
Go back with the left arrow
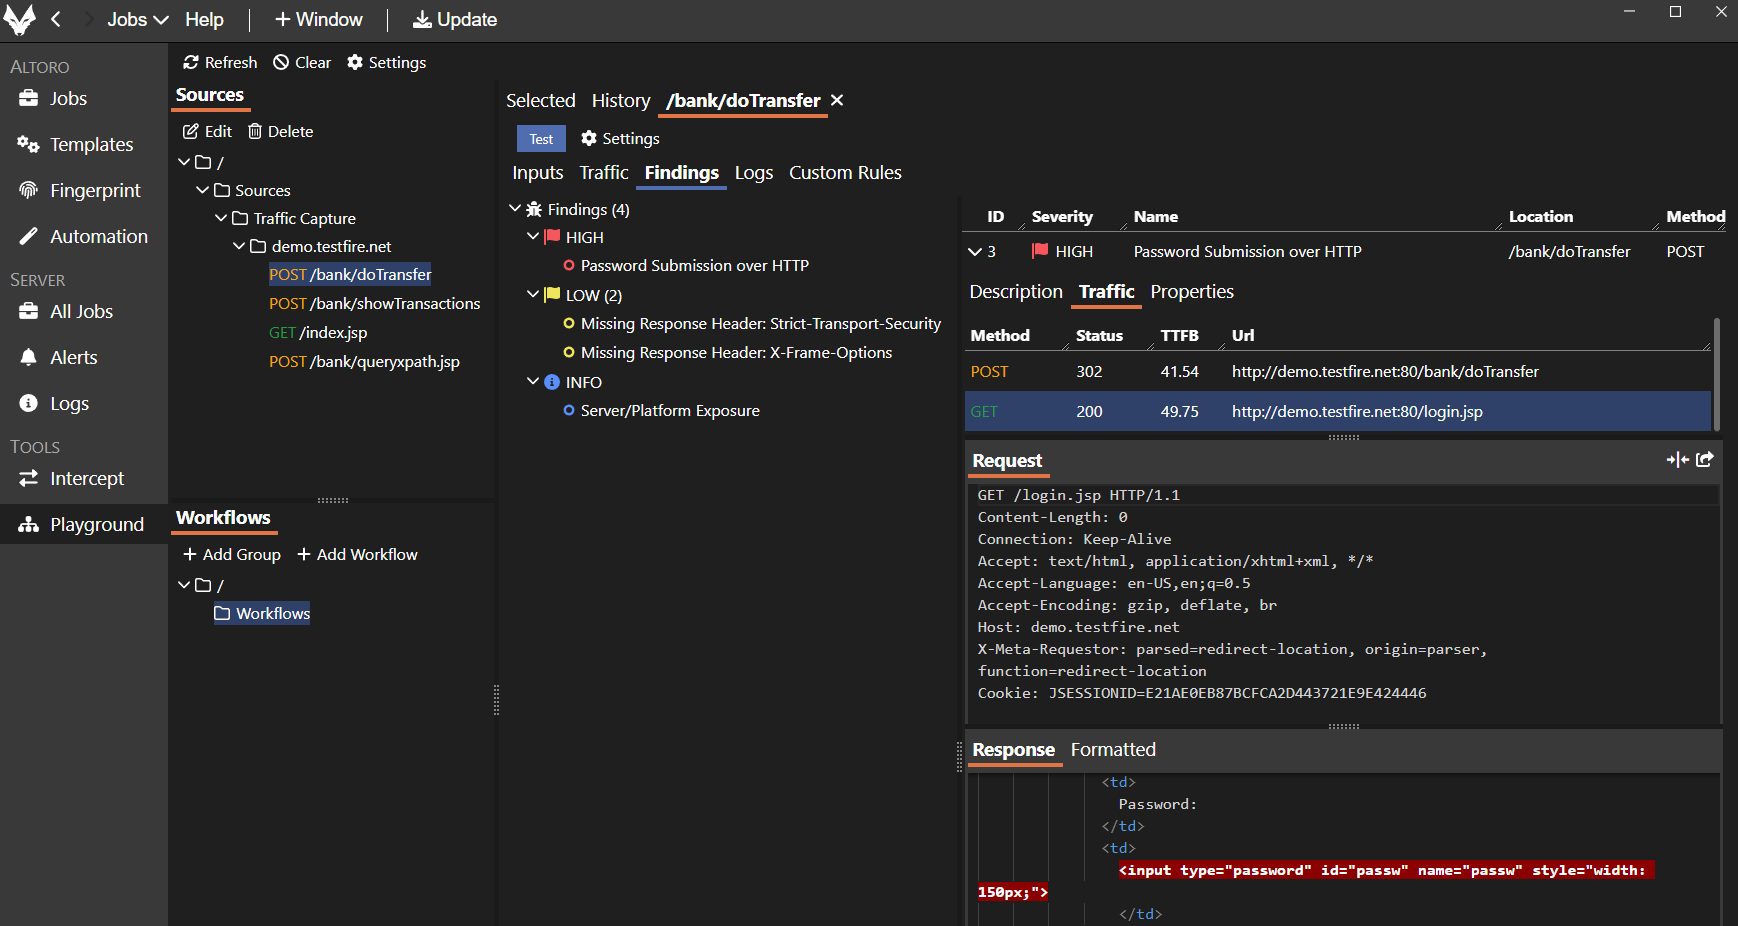click(x=56, y=19)
